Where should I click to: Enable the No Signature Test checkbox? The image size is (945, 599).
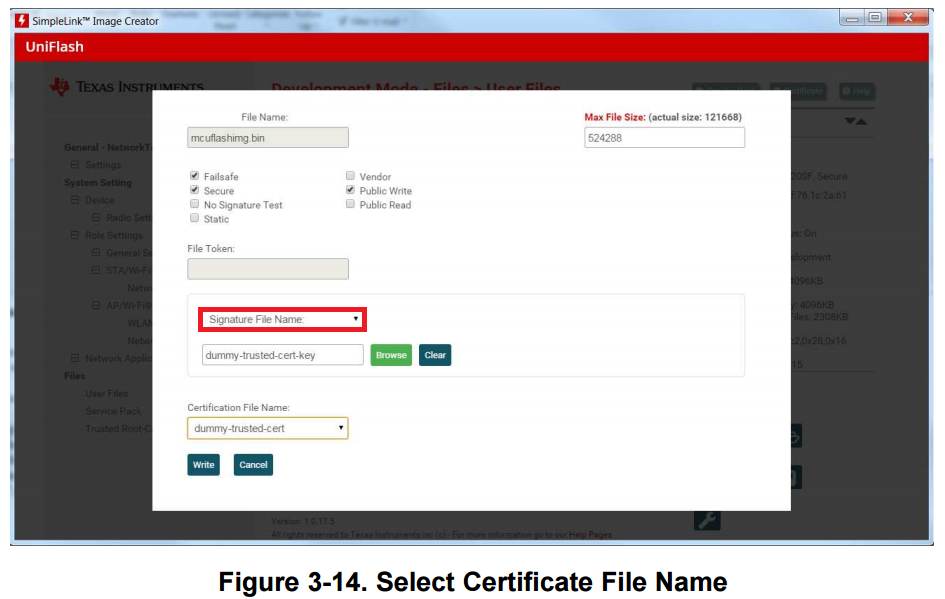(194, 204)
